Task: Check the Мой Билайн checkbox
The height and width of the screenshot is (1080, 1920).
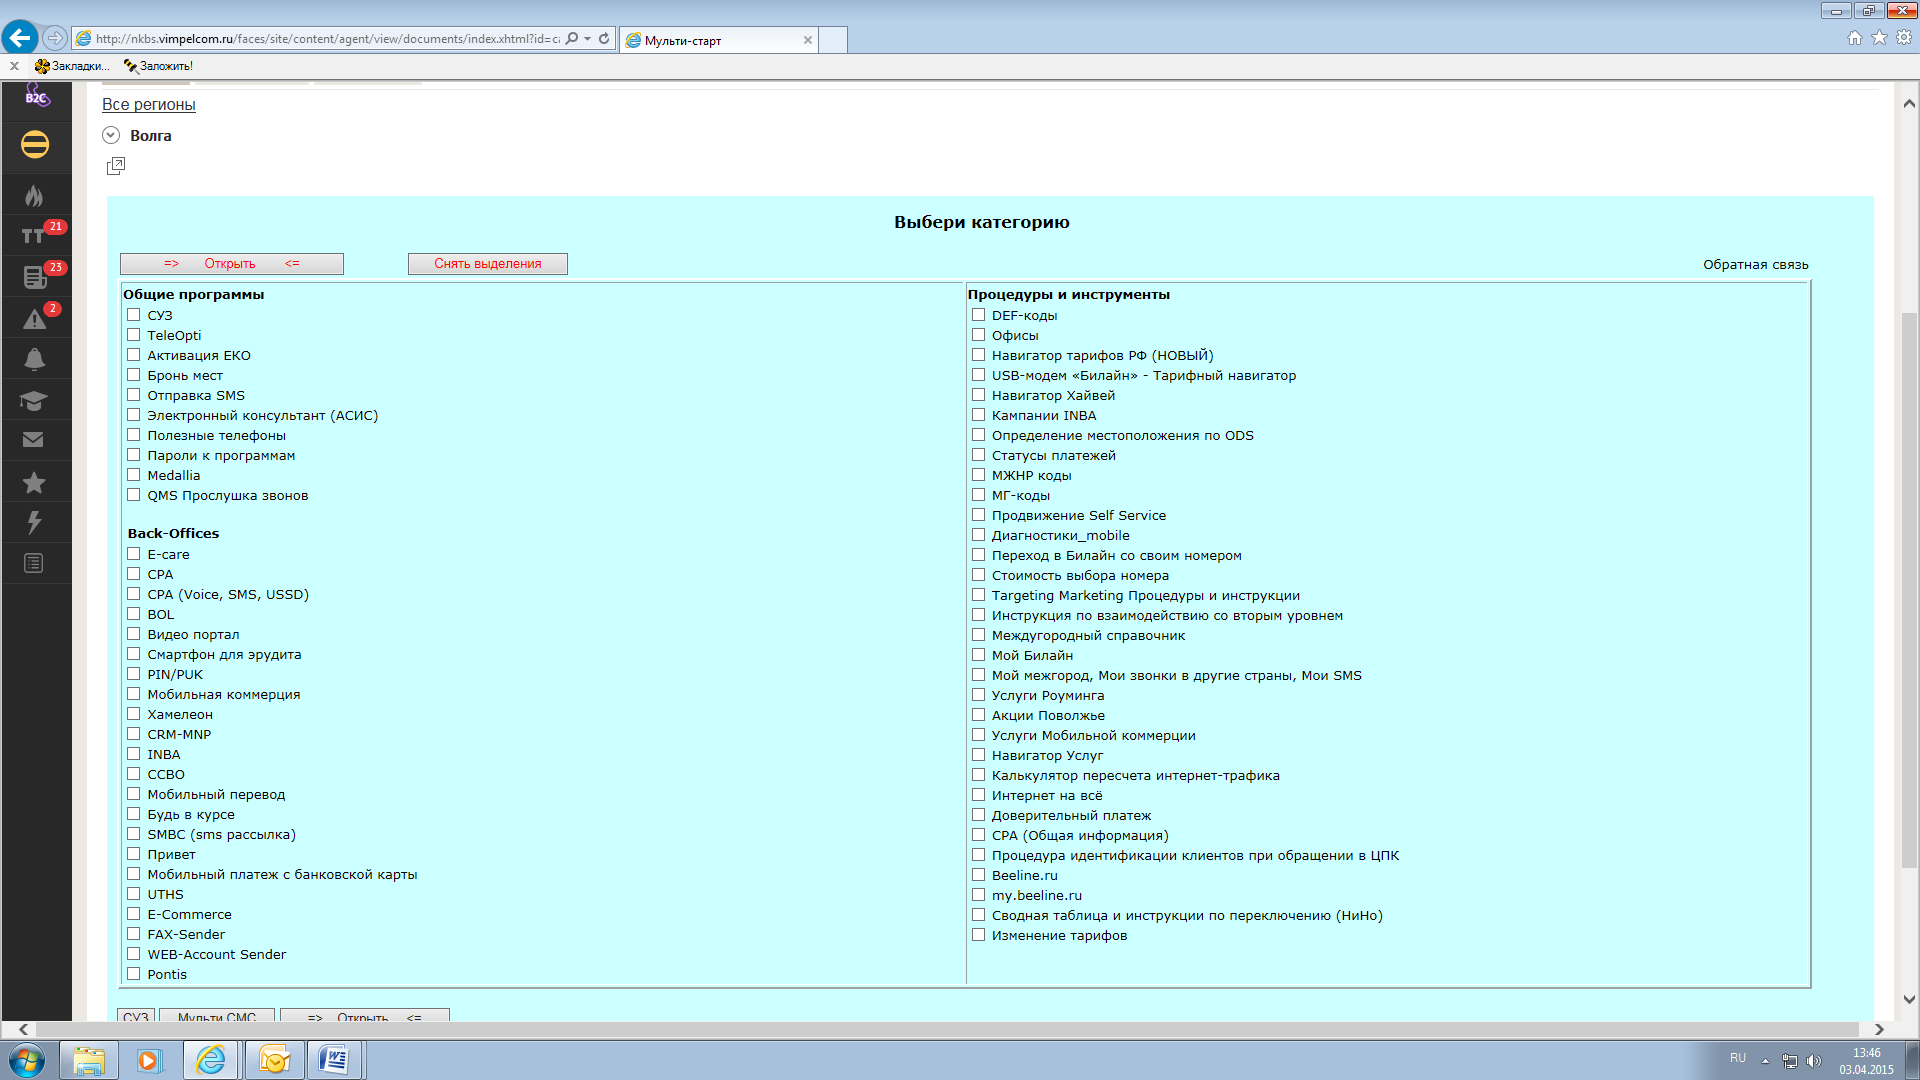Action: click(979, 655)
